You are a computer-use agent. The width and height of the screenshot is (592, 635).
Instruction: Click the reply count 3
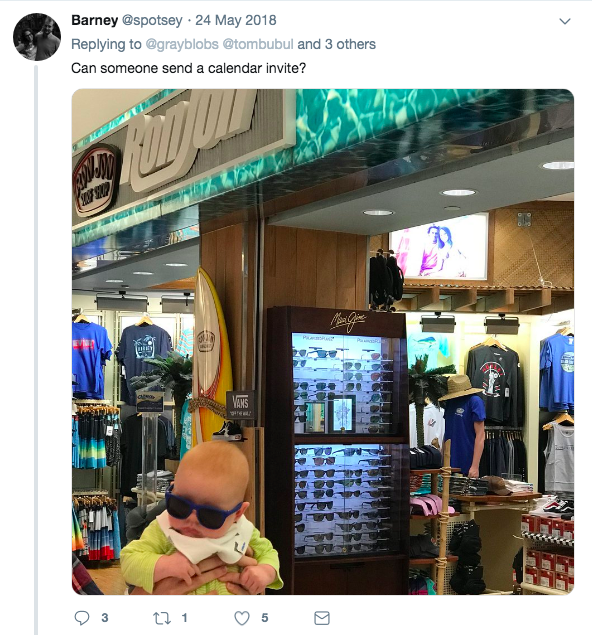pyautogui.click(x=105, y=618)
